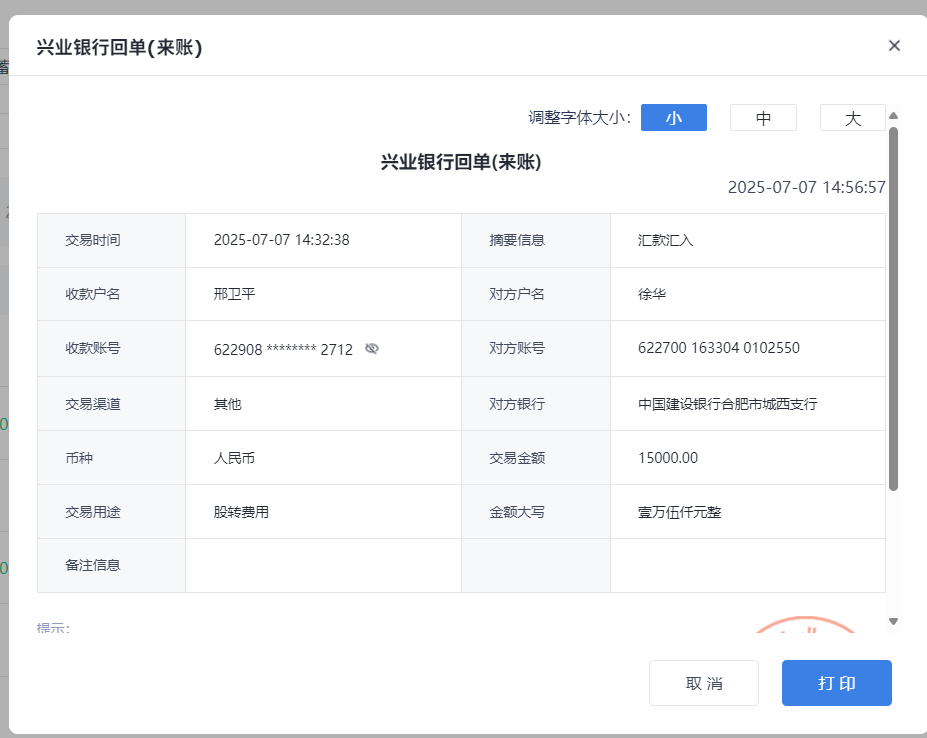Click the 对方户名 value 徐华
This screenshot has width=927, height=738.
tap(652, 294)
